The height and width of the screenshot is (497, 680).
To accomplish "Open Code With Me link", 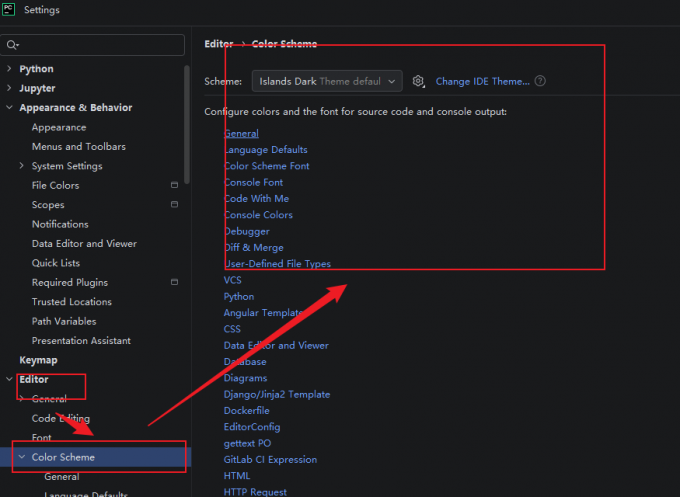I will pyautogui.click(x=256, y=199).
